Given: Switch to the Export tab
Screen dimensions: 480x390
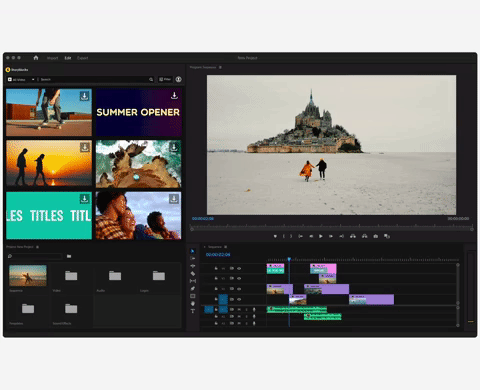Looking at the screenshot, I should [83, 58].
